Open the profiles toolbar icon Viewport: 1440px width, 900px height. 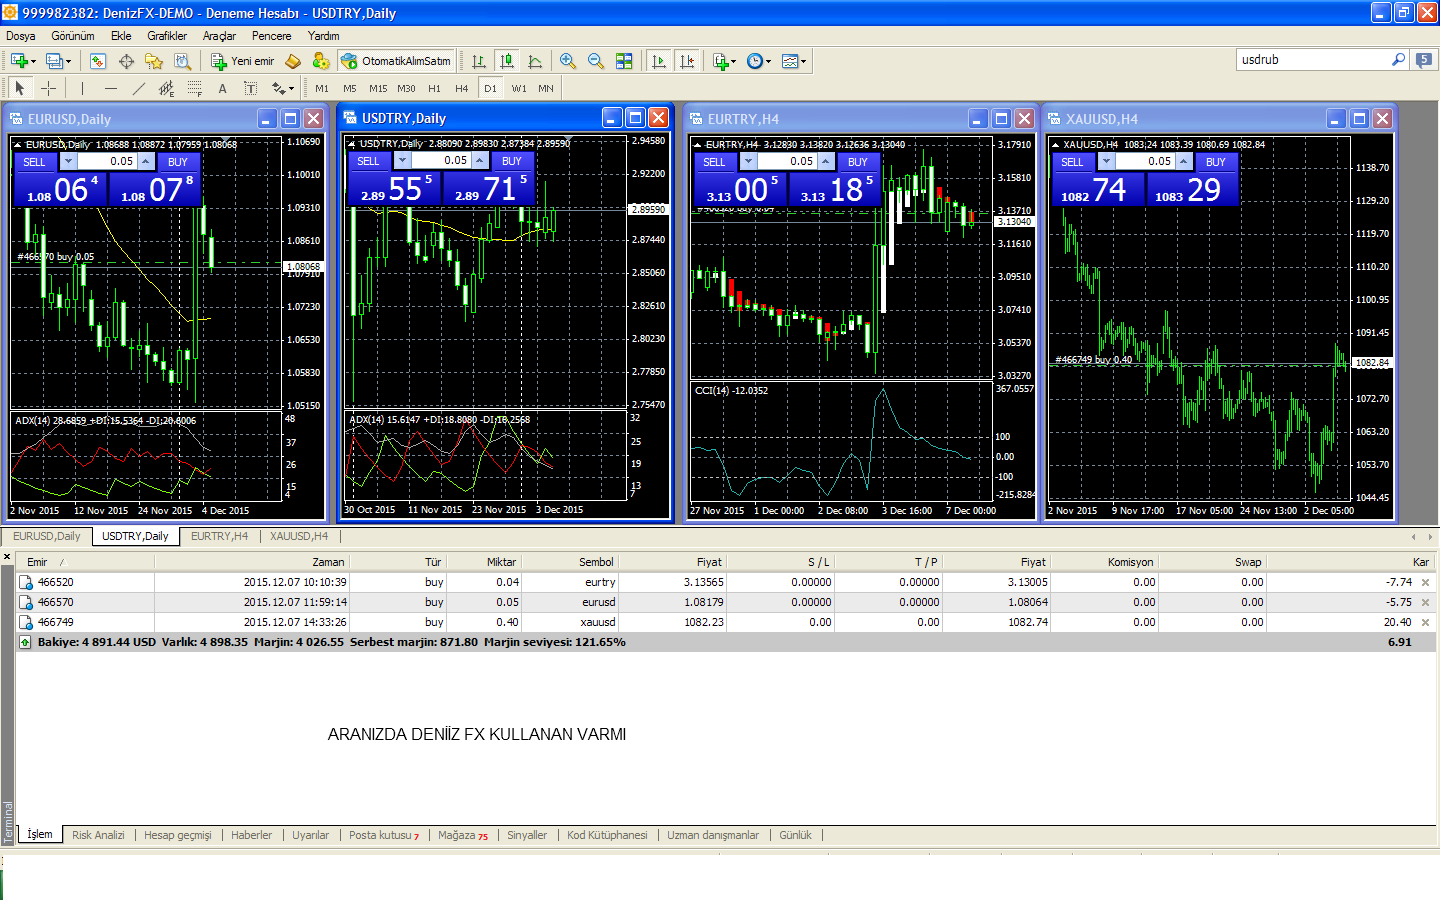pos(58,61)
